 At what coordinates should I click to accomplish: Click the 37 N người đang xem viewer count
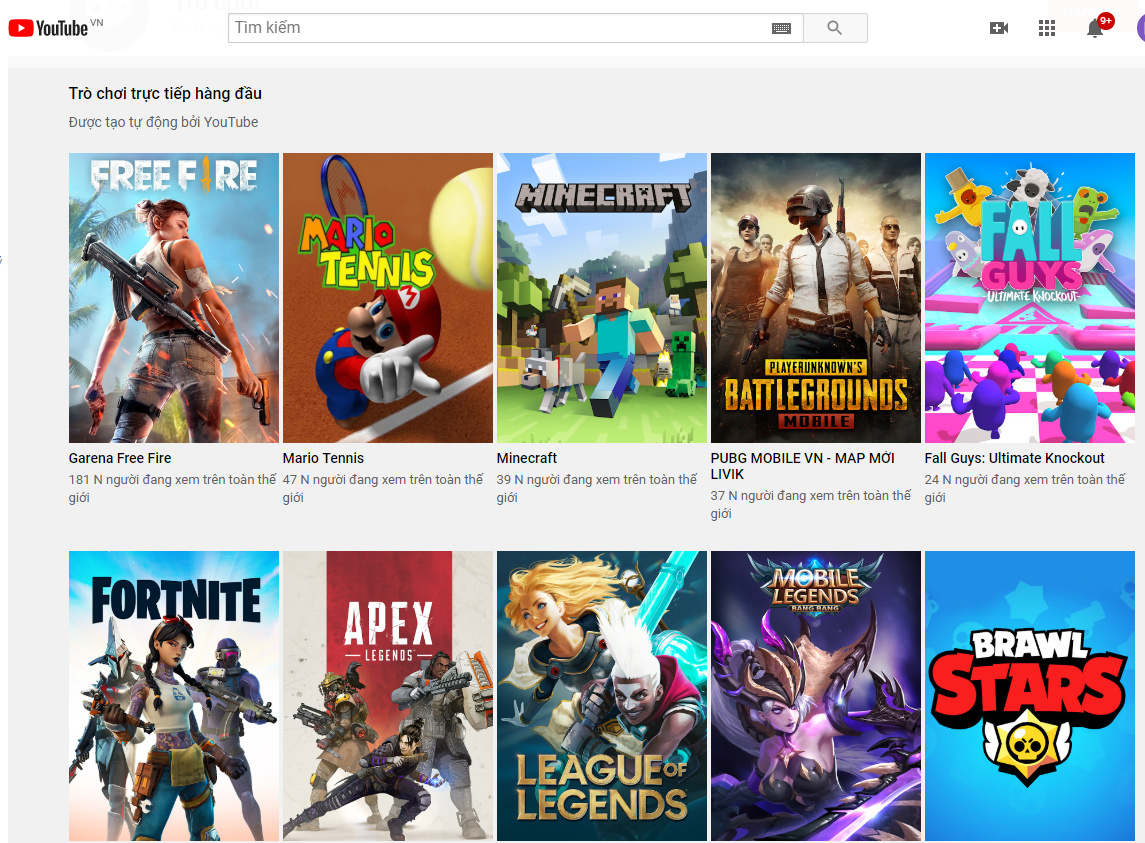(x=811, y=504)
